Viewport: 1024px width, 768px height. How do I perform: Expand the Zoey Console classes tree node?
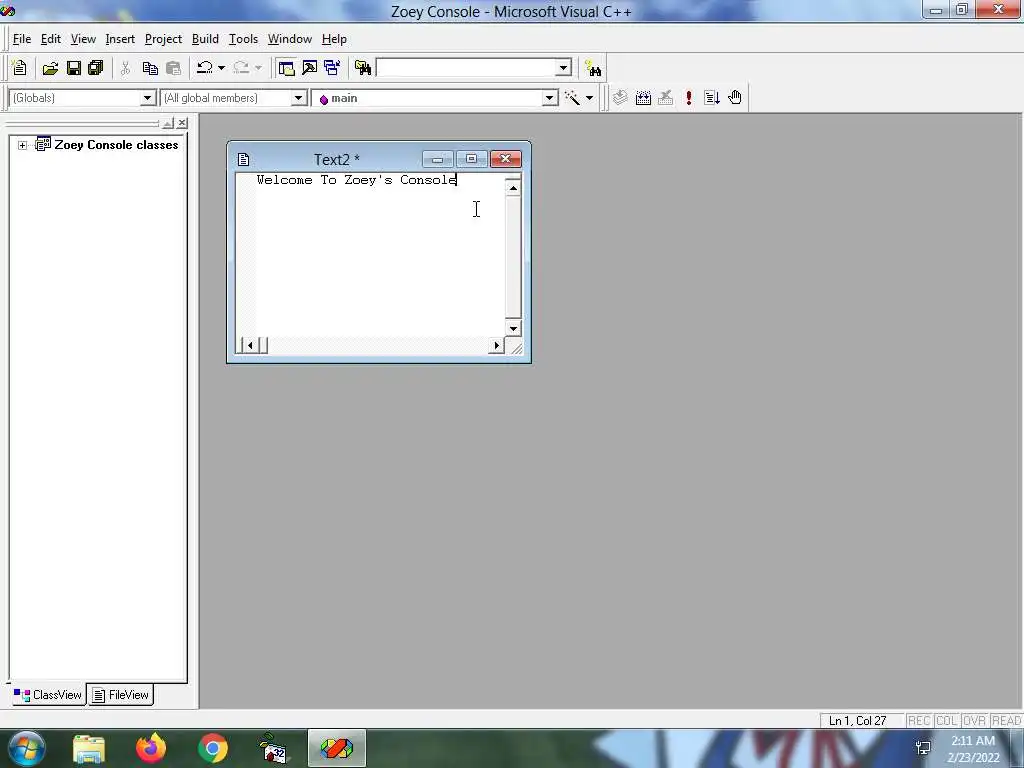pos(22,145)
